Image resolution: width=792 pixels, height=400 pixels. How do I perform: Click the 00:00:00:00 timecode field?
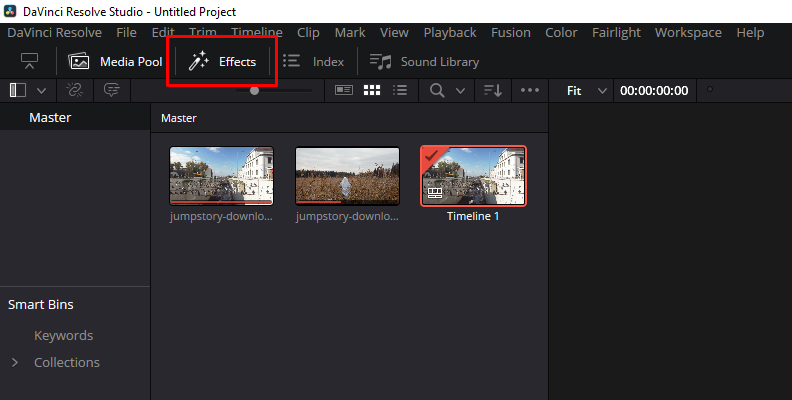click(x=654, y=90)
